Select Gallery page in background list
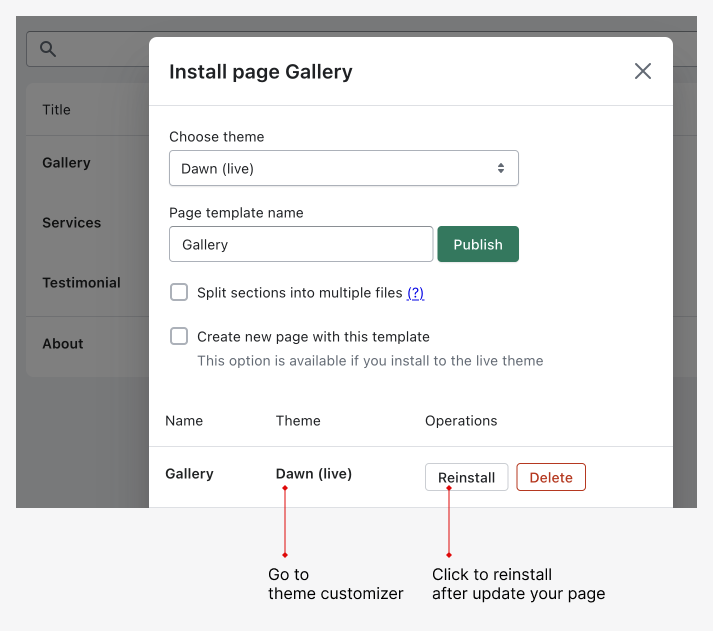Image resolution: width=713 pixels, height=631 pixels. click(66, 163)
